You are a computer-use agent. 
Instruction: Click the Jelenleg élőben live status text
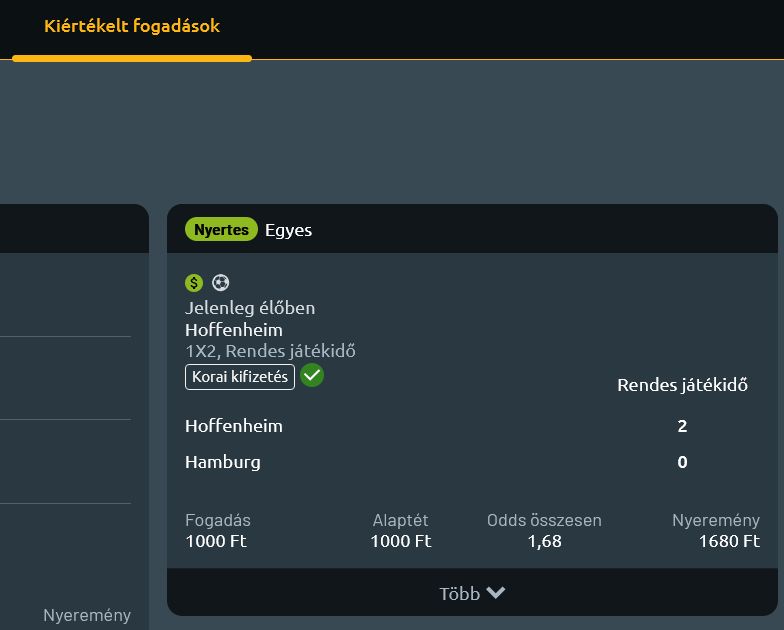[x=250, y=308]
